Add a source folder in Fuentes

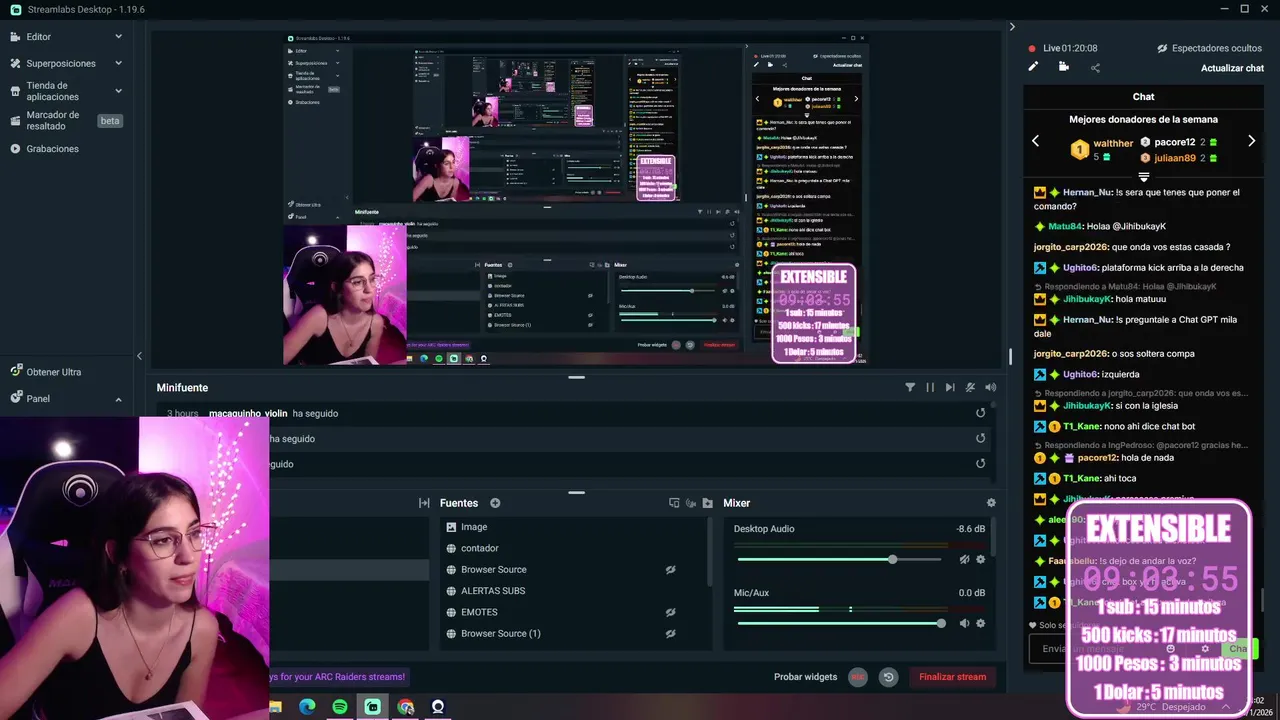coord(708,503)
